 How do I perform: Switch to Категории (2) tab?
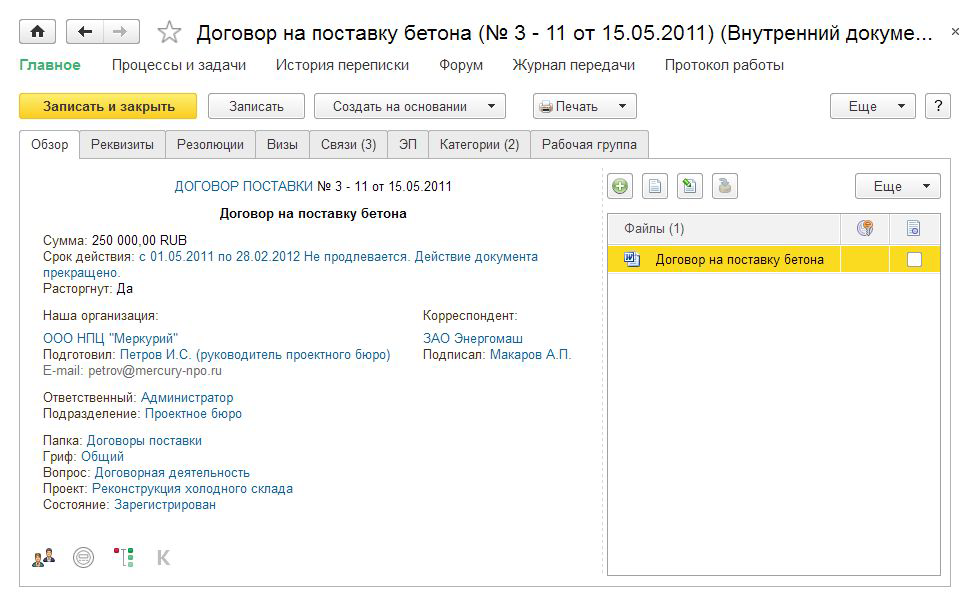pyautogui.click(x=479, y=144)
